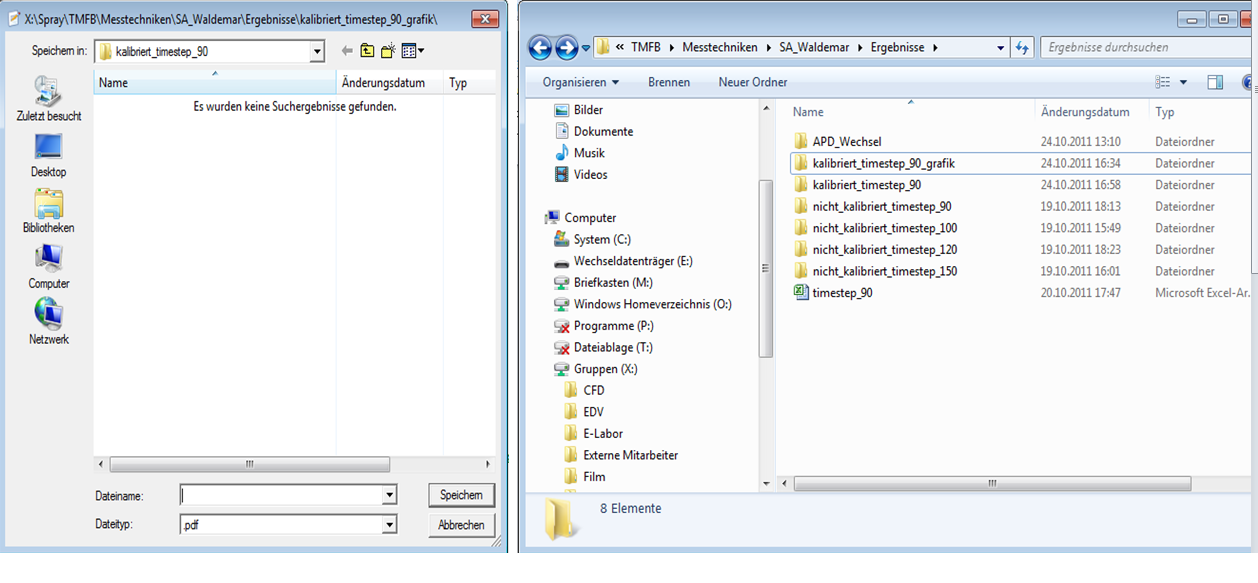
Task: Click the Explorer forward arrow button
Action: (566, 47)
